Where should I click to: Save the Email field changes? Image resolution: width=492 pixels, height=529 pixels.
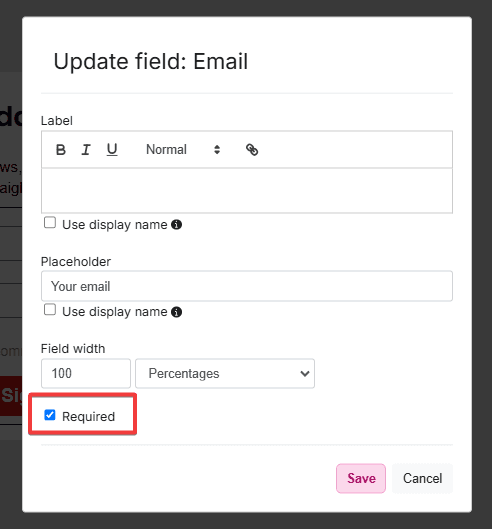point(361,478)
